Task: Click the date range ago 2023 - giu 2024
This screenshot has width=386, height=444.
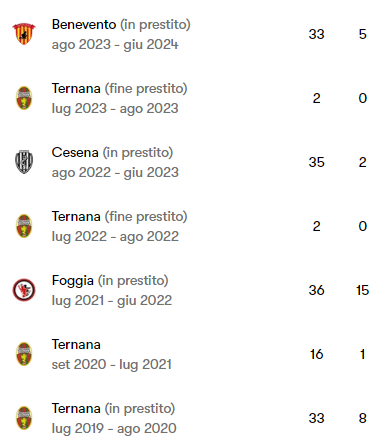Action: 115,45
